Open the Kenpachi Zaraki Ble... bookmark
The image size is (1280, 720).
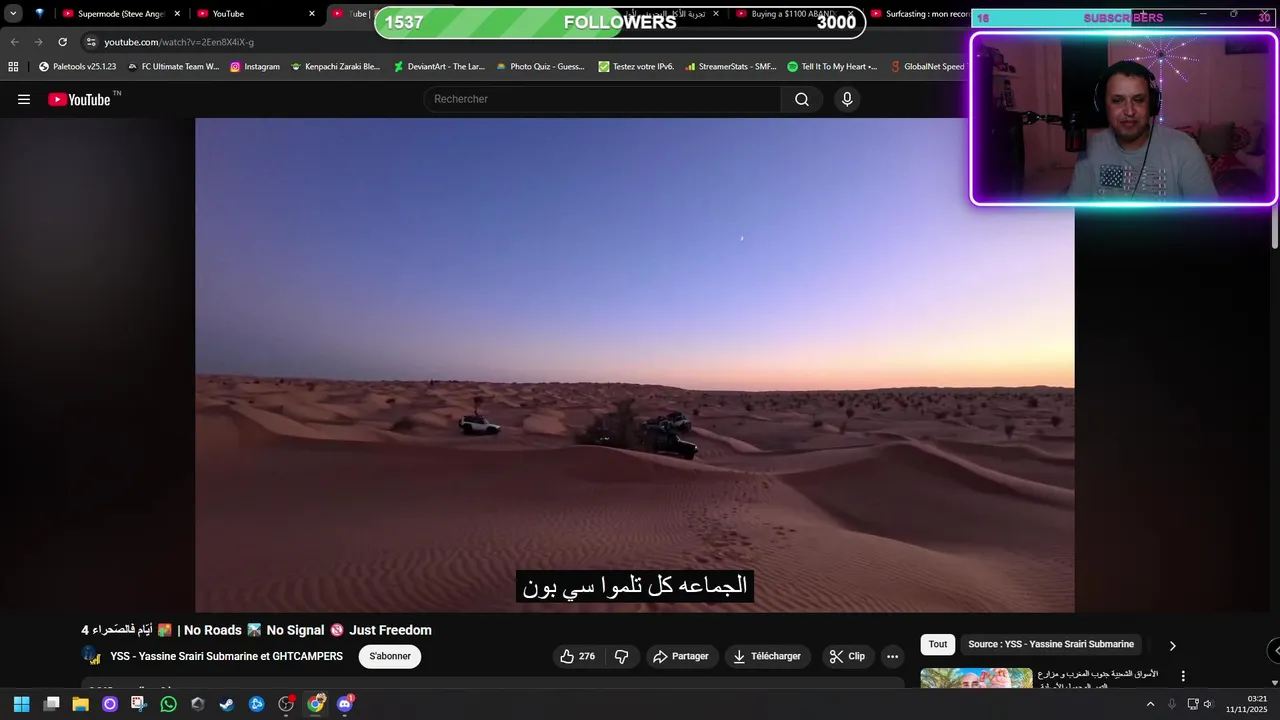(x=335, y=67)
